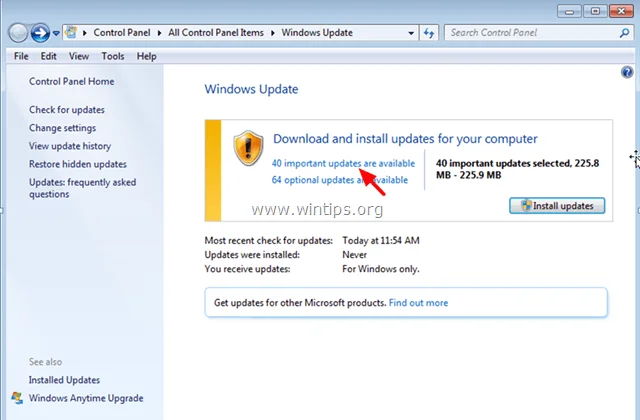Expand breadcrumb arrow after Control Panel
The image size is (640, 420).
pos(163,33)
